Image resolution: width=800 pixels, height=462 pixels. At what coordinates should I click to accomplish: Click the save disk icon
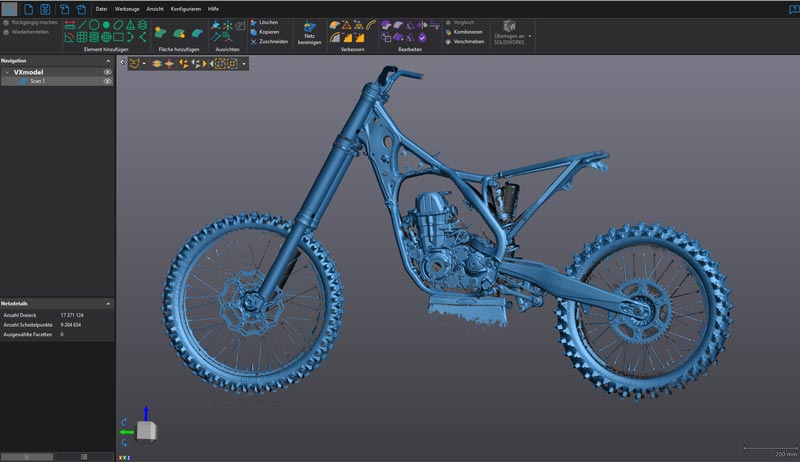click(x=45, y=9)
